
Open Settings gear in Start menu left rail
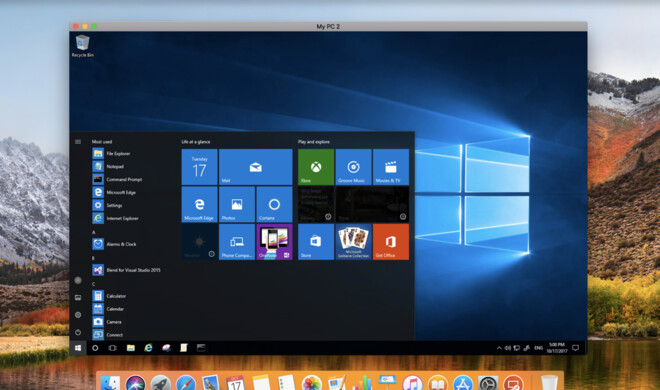78,315
